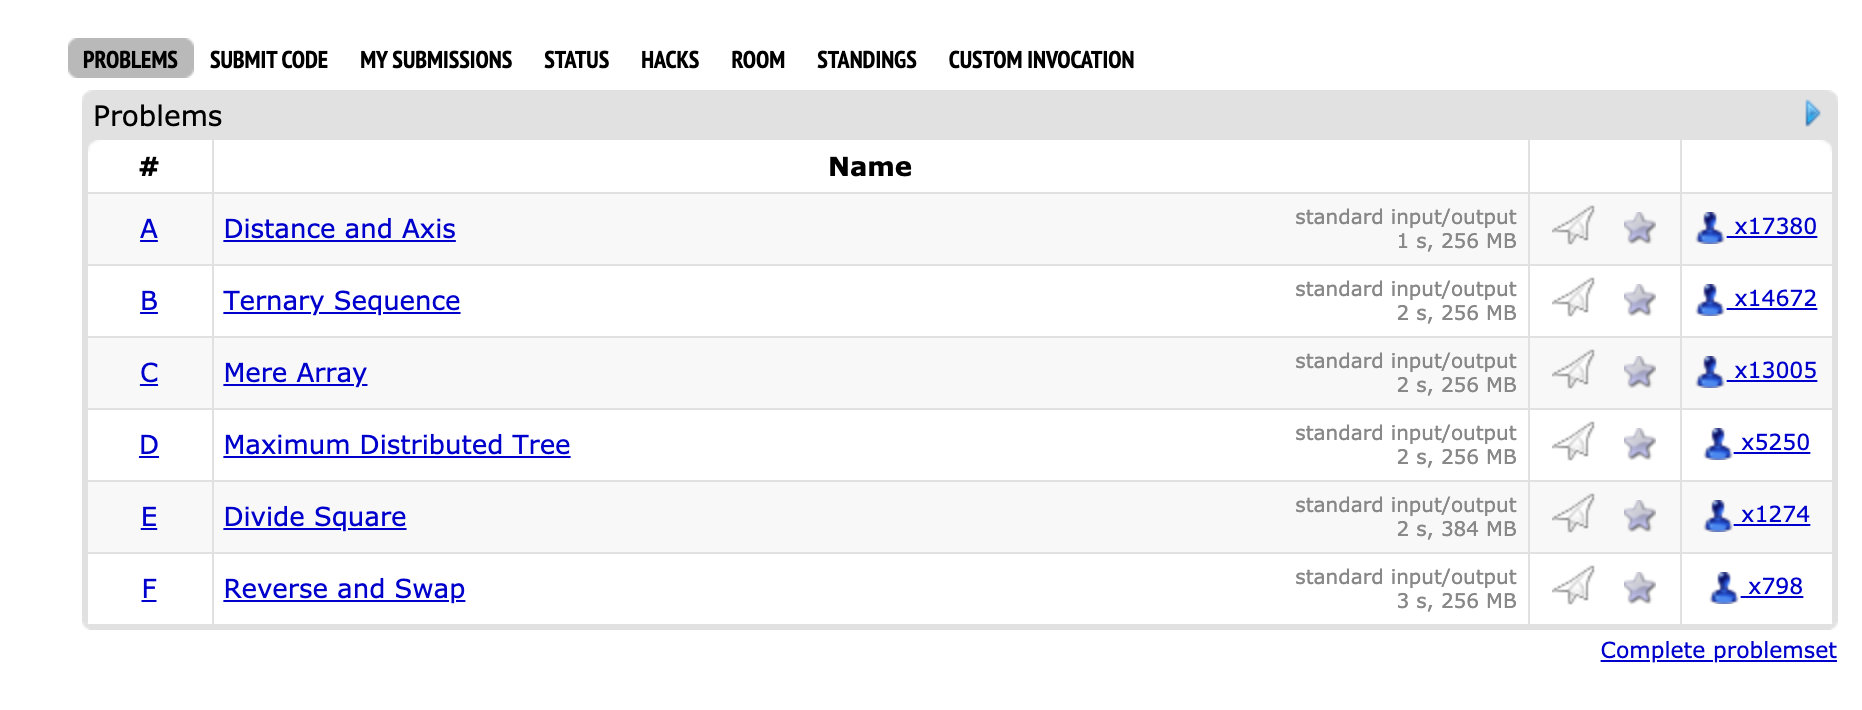1862x710 pixels.
Task: Toggle favorite star for Reverse and Swap
Action: (x=1639, y=588)
